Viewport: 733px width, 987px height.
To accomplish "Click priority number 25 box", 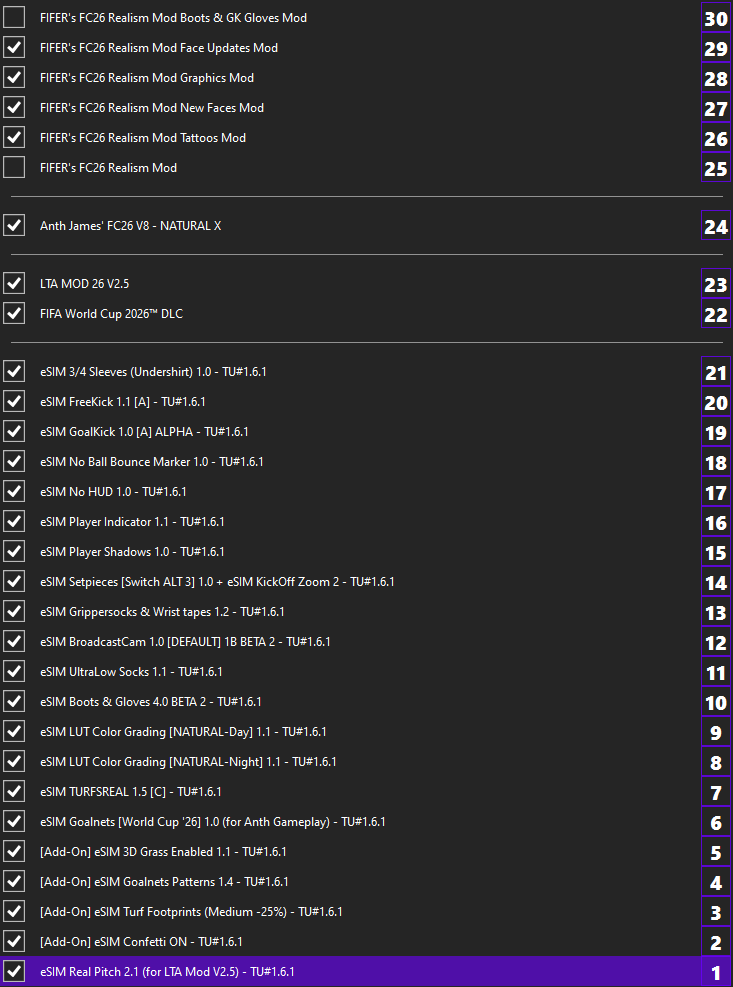I will click(x=716, y=167).
